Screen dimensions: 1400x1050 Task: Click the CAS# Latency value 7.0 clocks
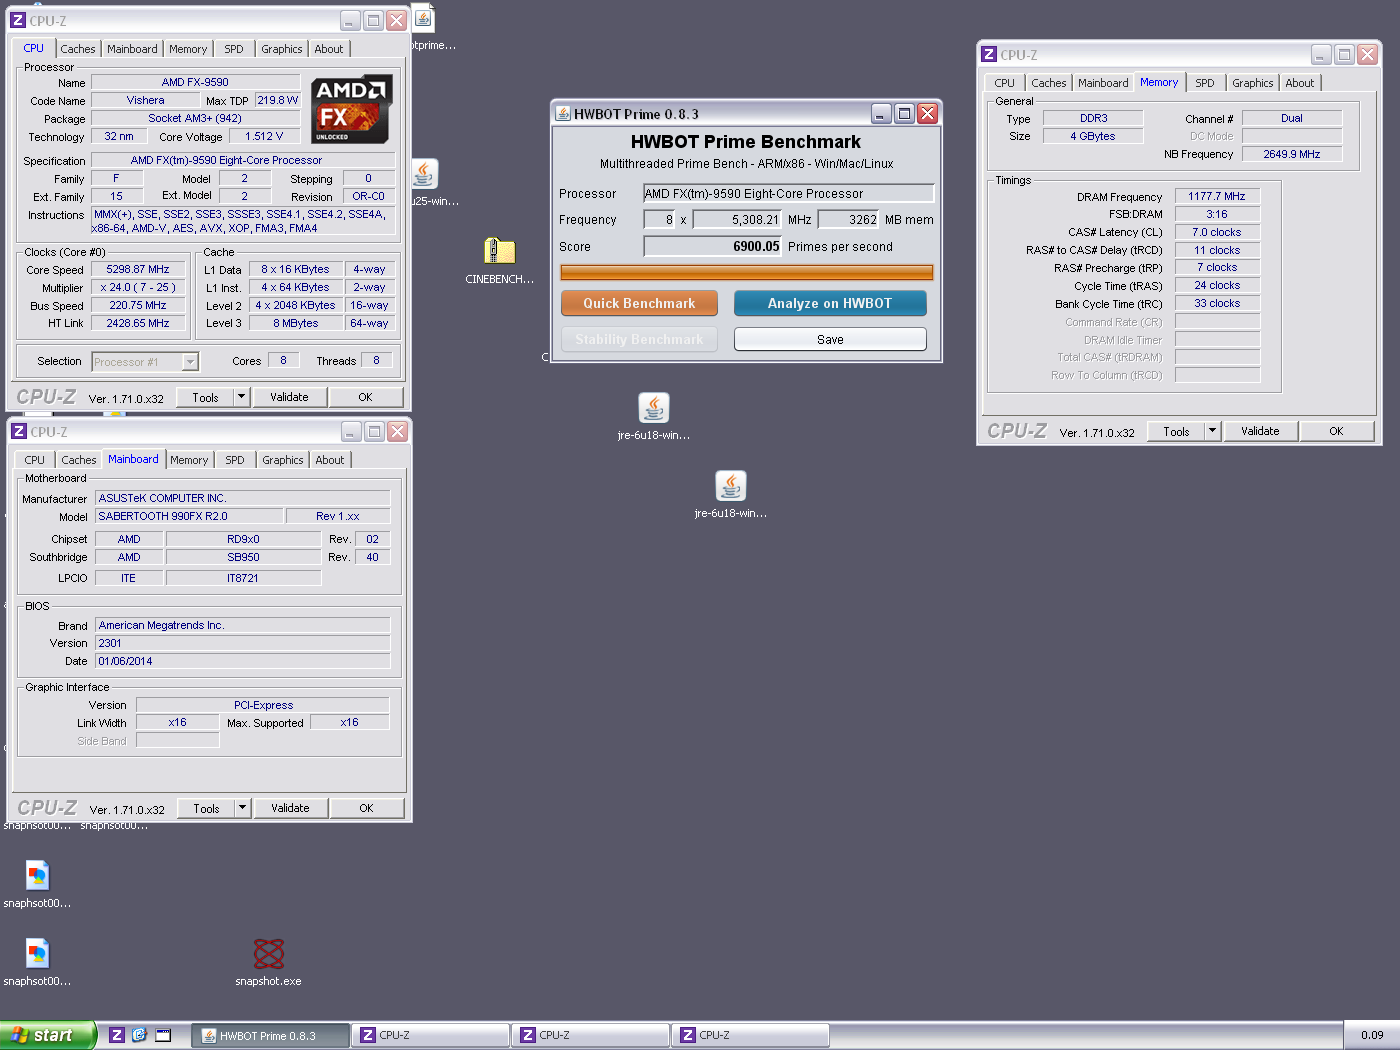(1217, 232)
